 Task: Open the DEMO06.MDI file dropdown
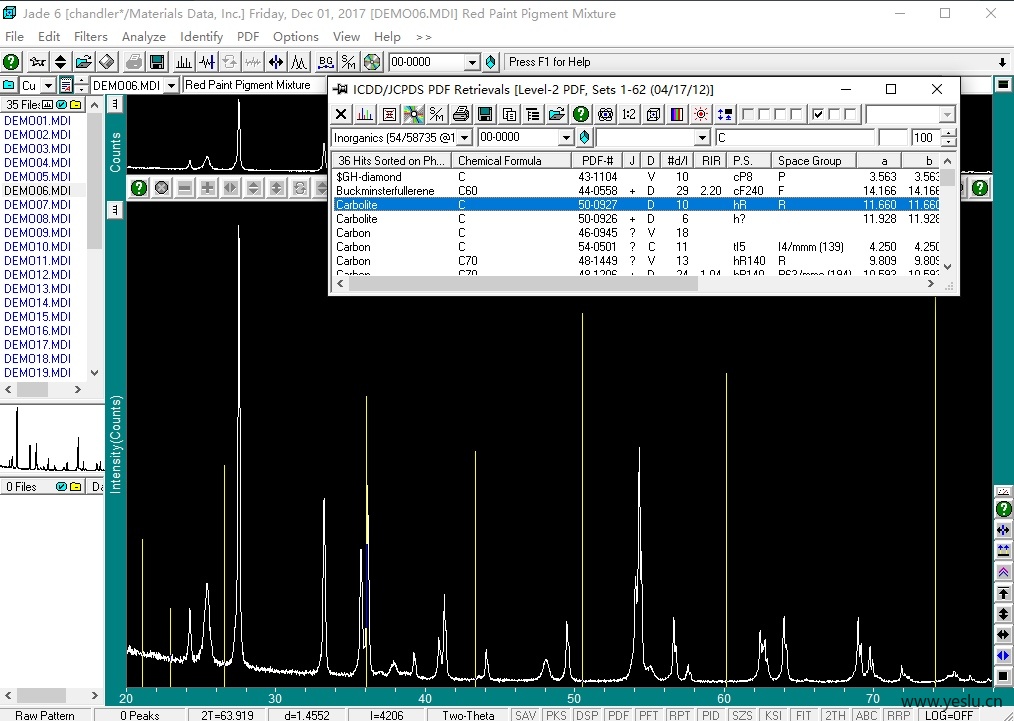(171, 85)
